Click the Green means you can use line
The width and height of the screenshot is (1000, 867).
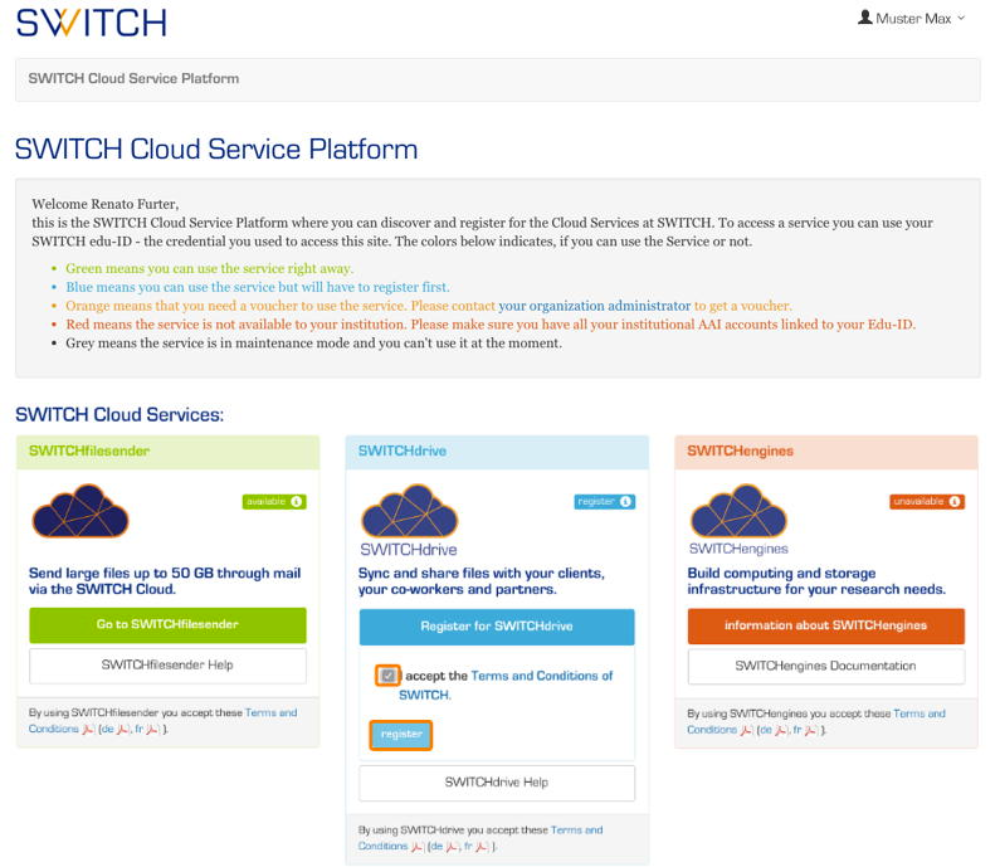pyautogui.click(x=209, y=269)
